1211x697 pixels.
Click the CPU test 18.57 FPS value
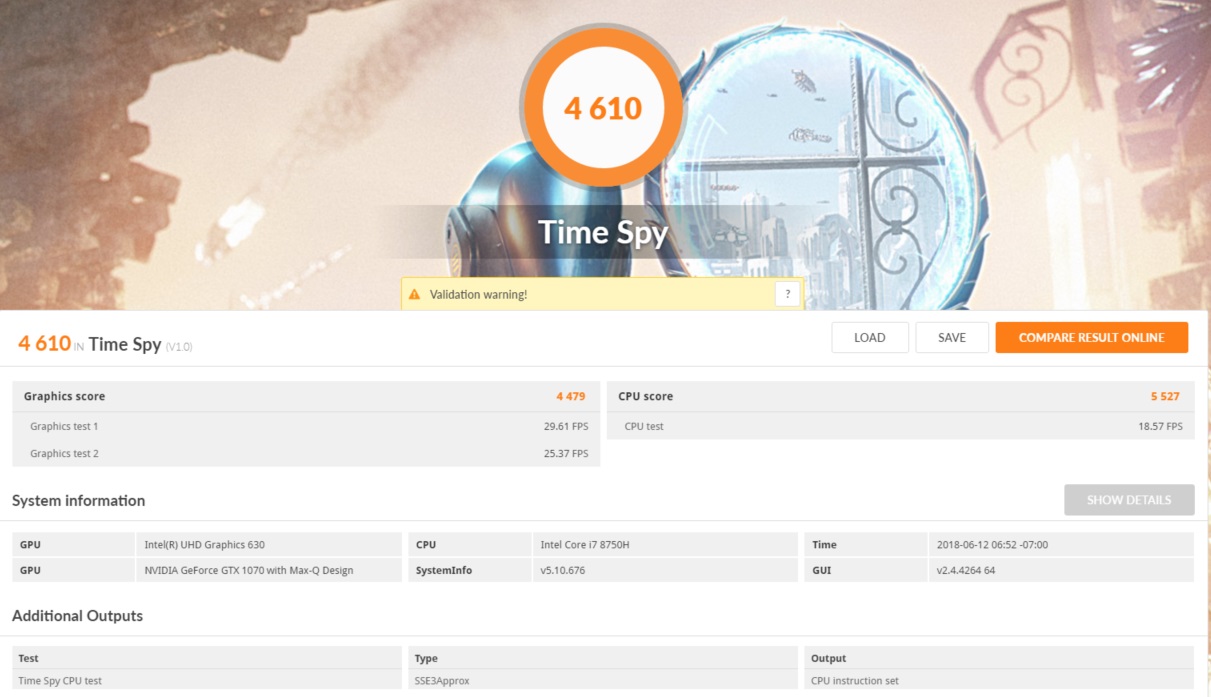pyautogui.click(x=1159, y=427)
